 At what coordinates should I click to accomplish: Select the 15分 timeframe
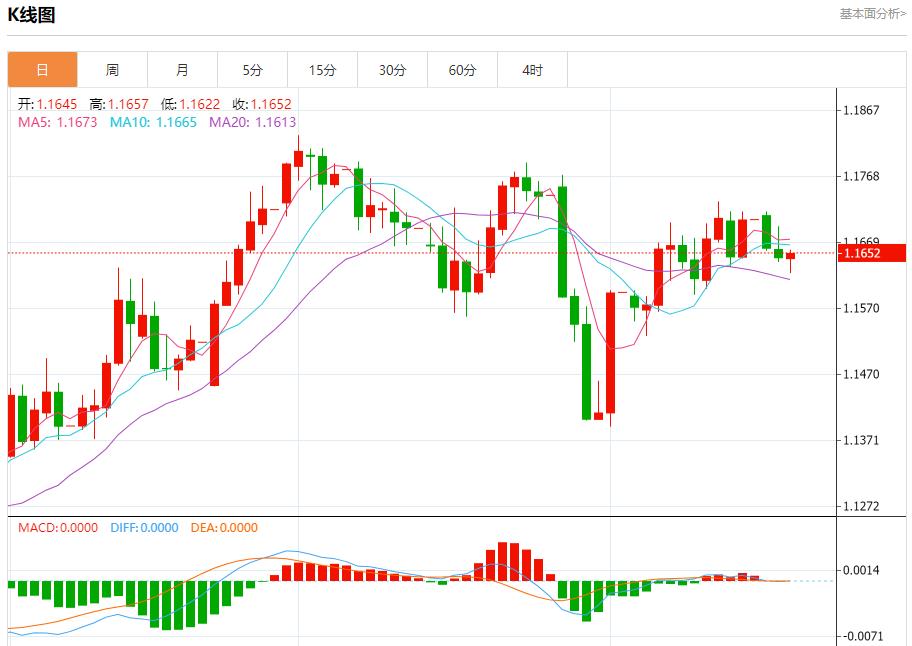point(322,70)
